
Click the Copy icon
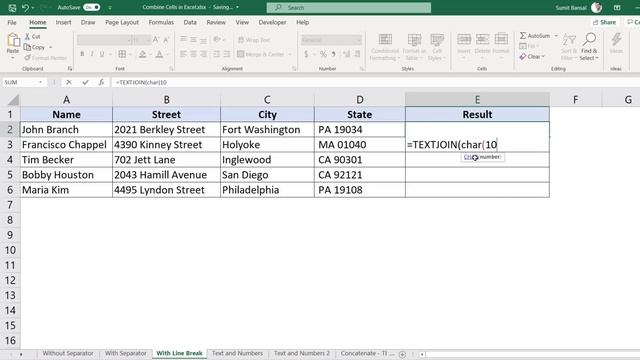(27, 47)
